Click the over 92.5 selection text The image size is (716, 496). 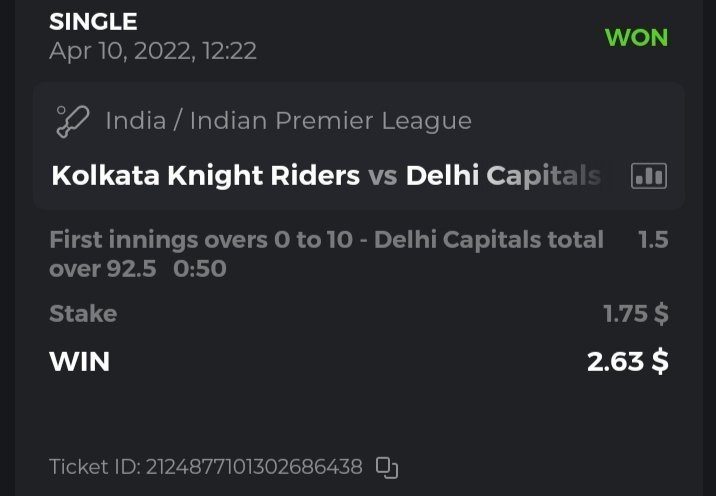102,269
